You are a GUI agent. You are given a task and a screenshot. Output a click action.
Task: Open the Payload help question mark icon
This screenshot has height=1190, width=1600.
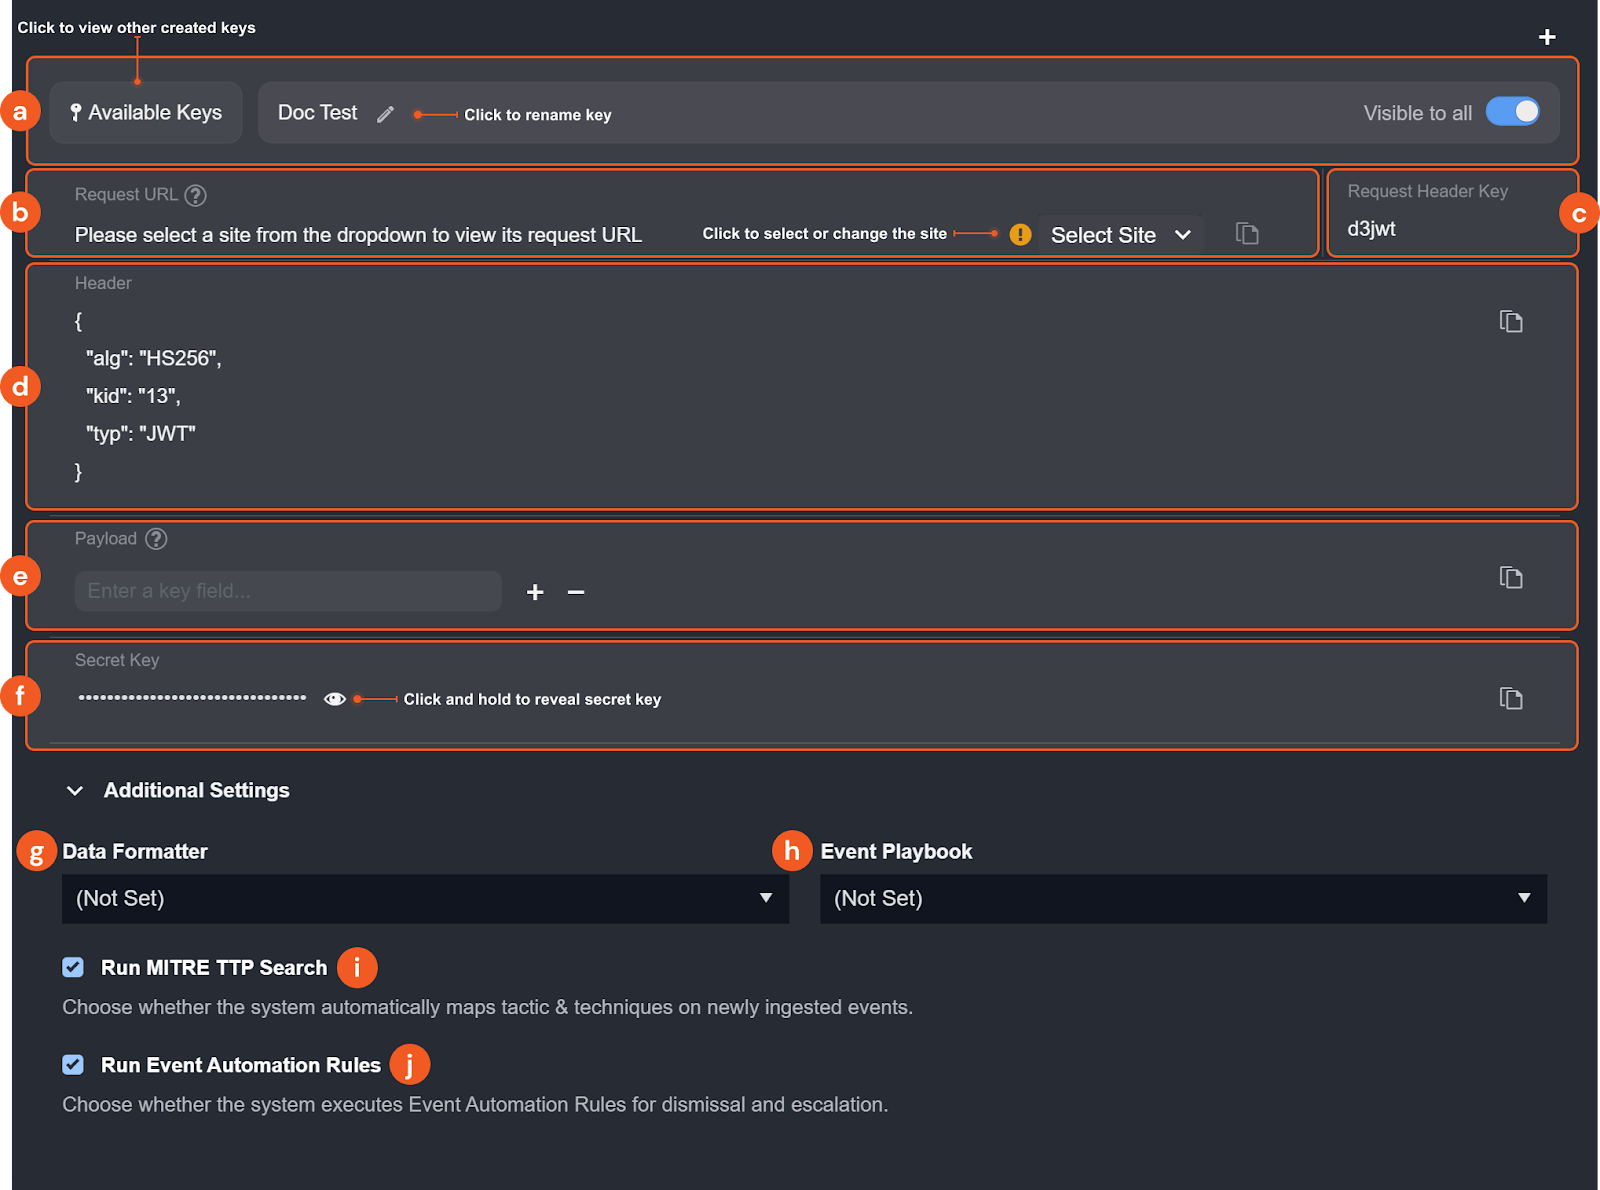pos(156,539)
